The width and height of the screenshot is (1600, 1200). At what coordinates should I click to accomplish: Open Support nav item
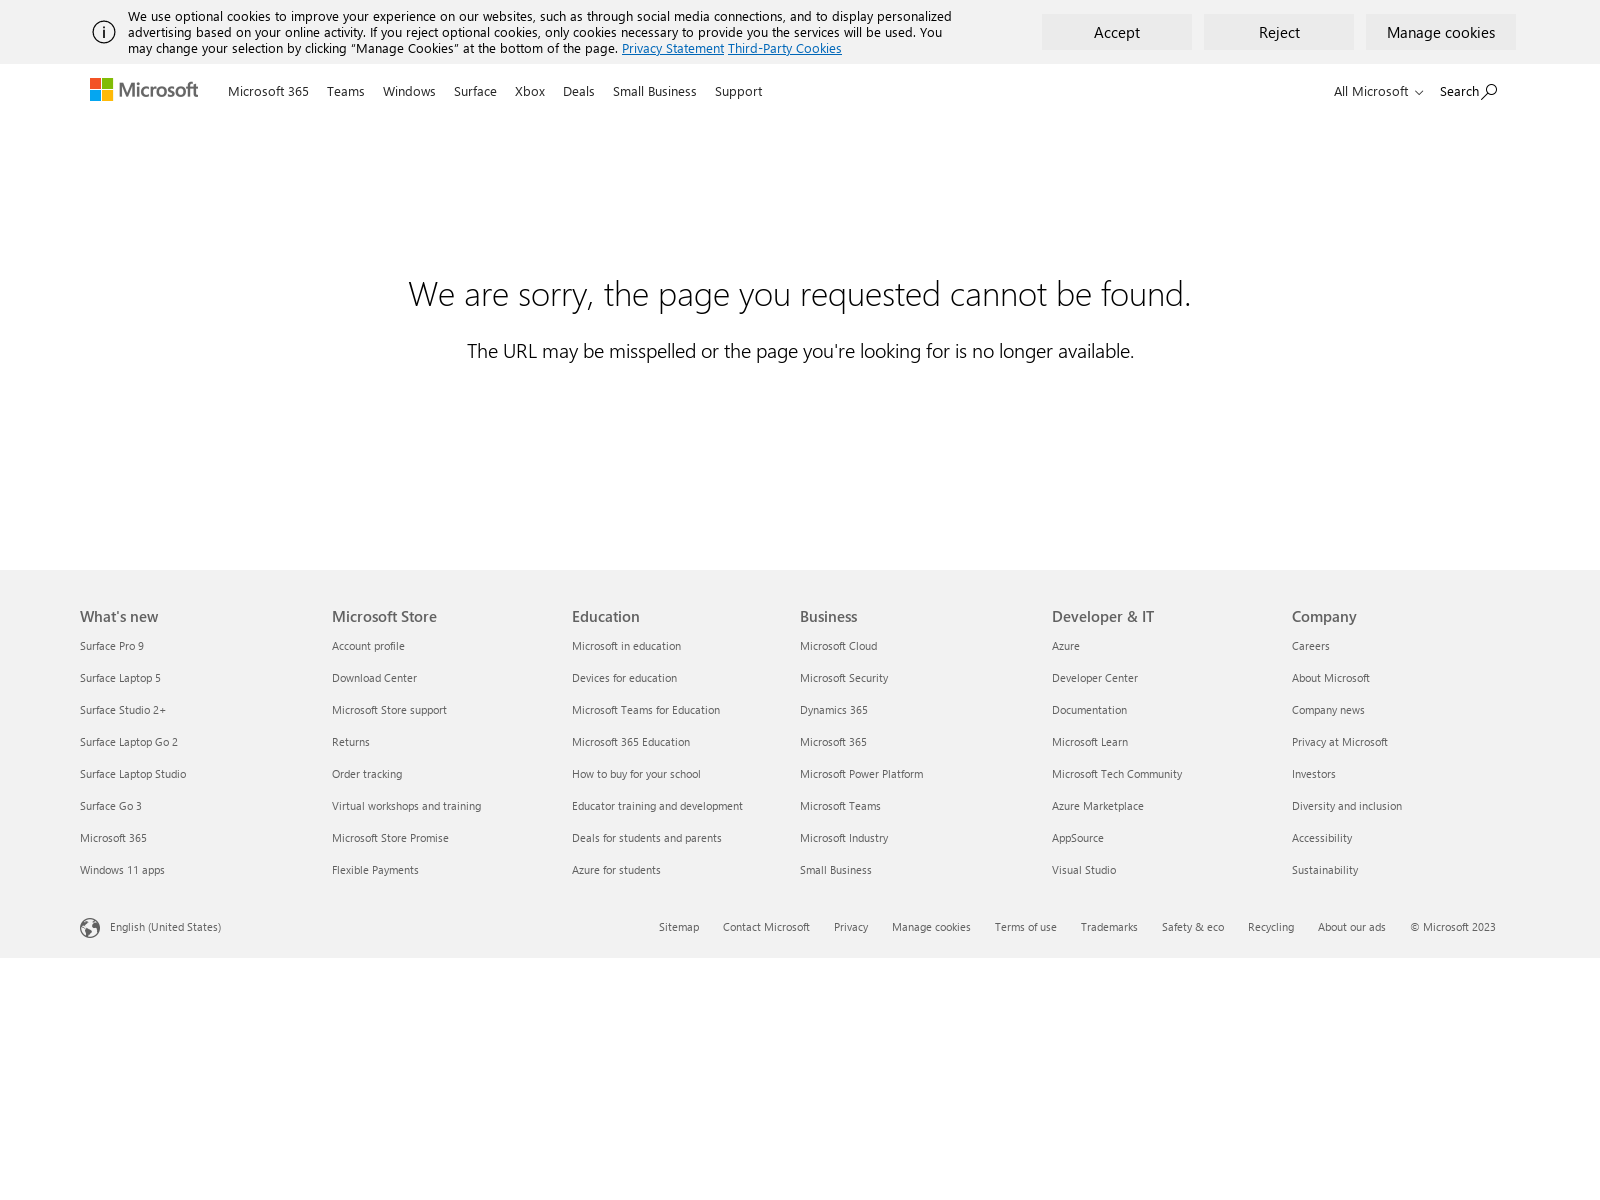click(x=739, y=91)
